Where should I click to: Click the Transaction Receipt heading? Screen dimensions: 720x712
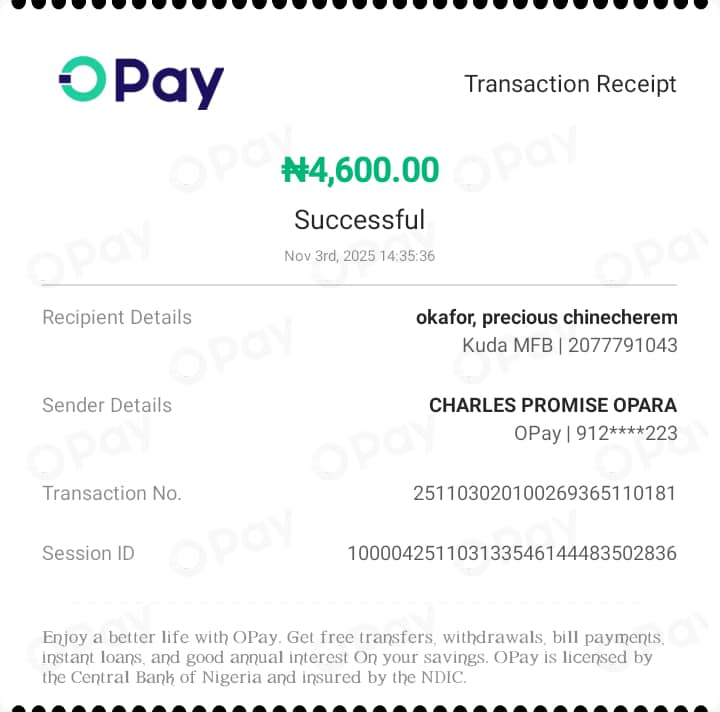click(570, 84)
